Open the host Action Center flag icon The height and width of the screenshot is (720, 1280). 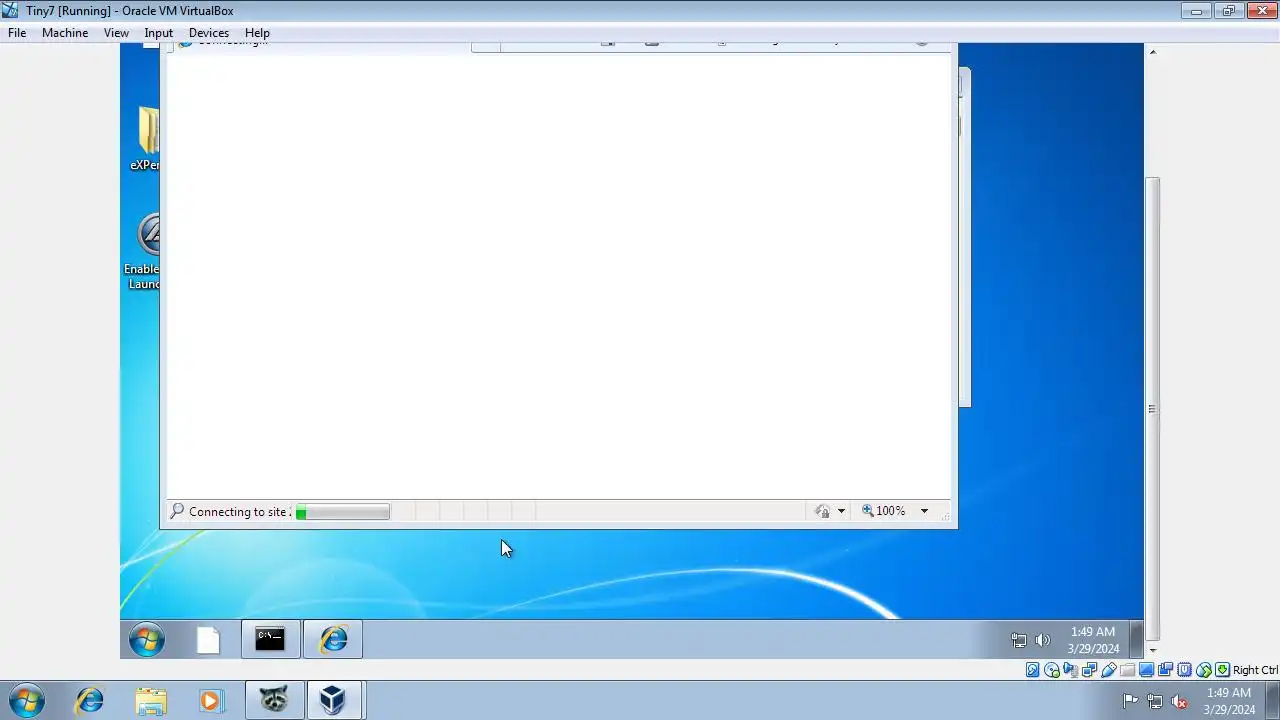click(1130, 701)
